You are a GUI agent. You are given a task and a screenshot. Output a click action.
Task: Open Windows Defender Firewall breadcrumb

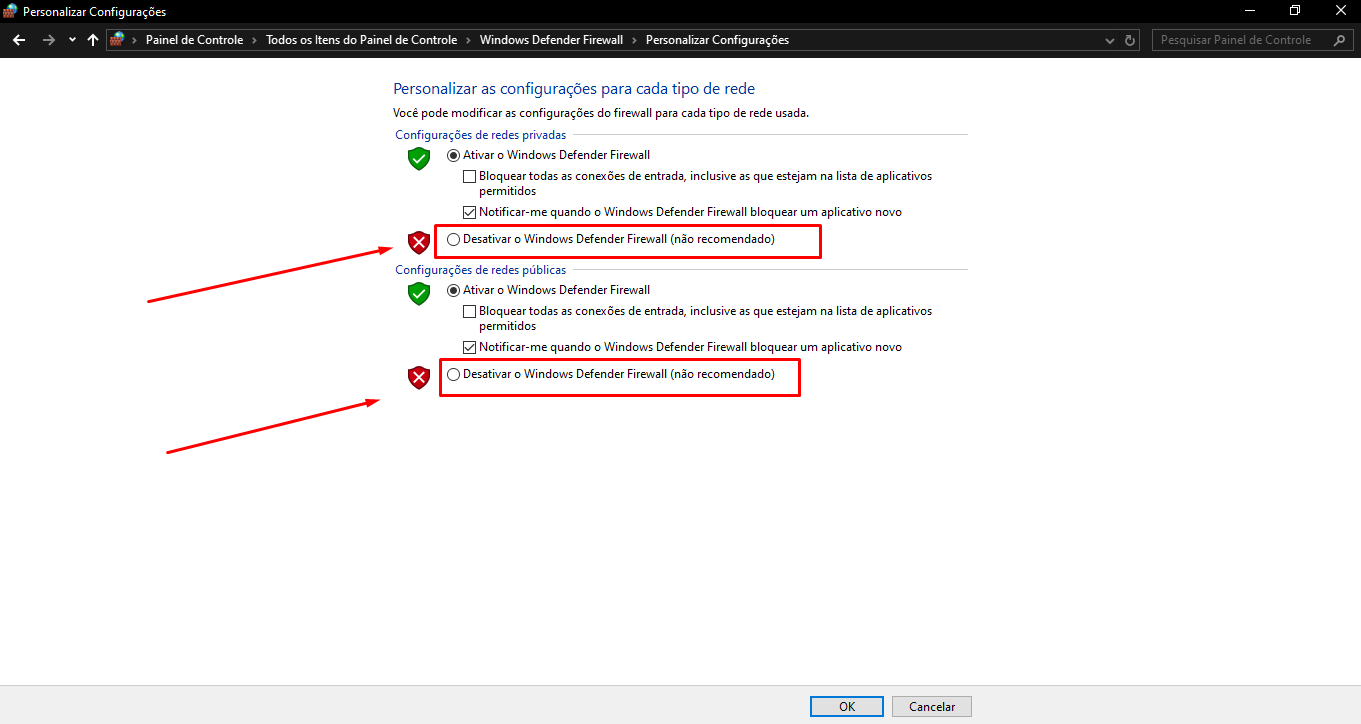point(551,40)
